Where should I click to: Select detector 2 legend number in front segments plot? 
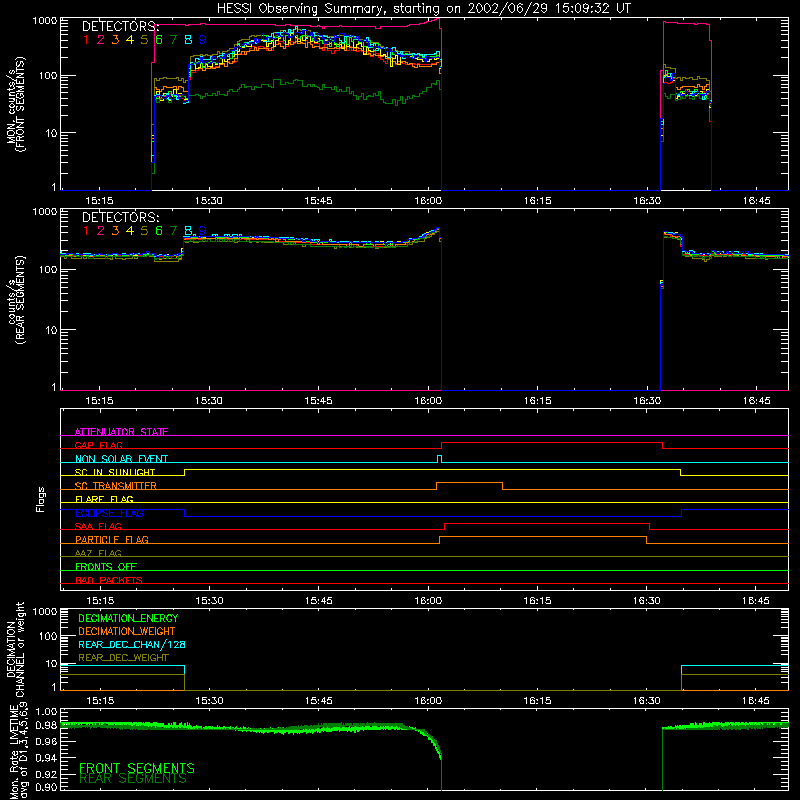point(101,40)
